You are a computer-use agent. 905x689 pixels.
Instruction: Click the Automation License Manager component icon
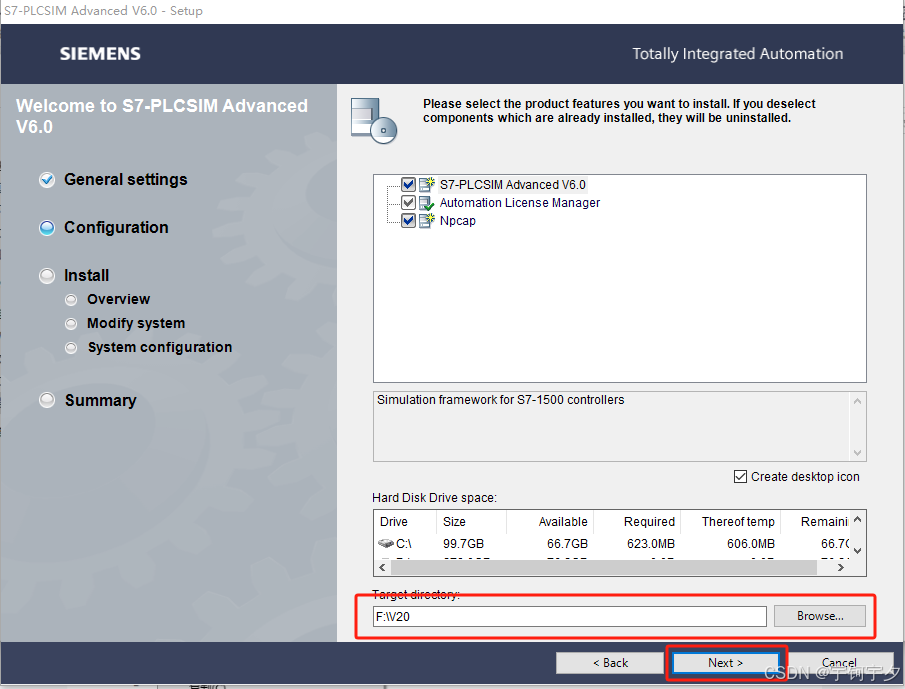tap(427, 203)
